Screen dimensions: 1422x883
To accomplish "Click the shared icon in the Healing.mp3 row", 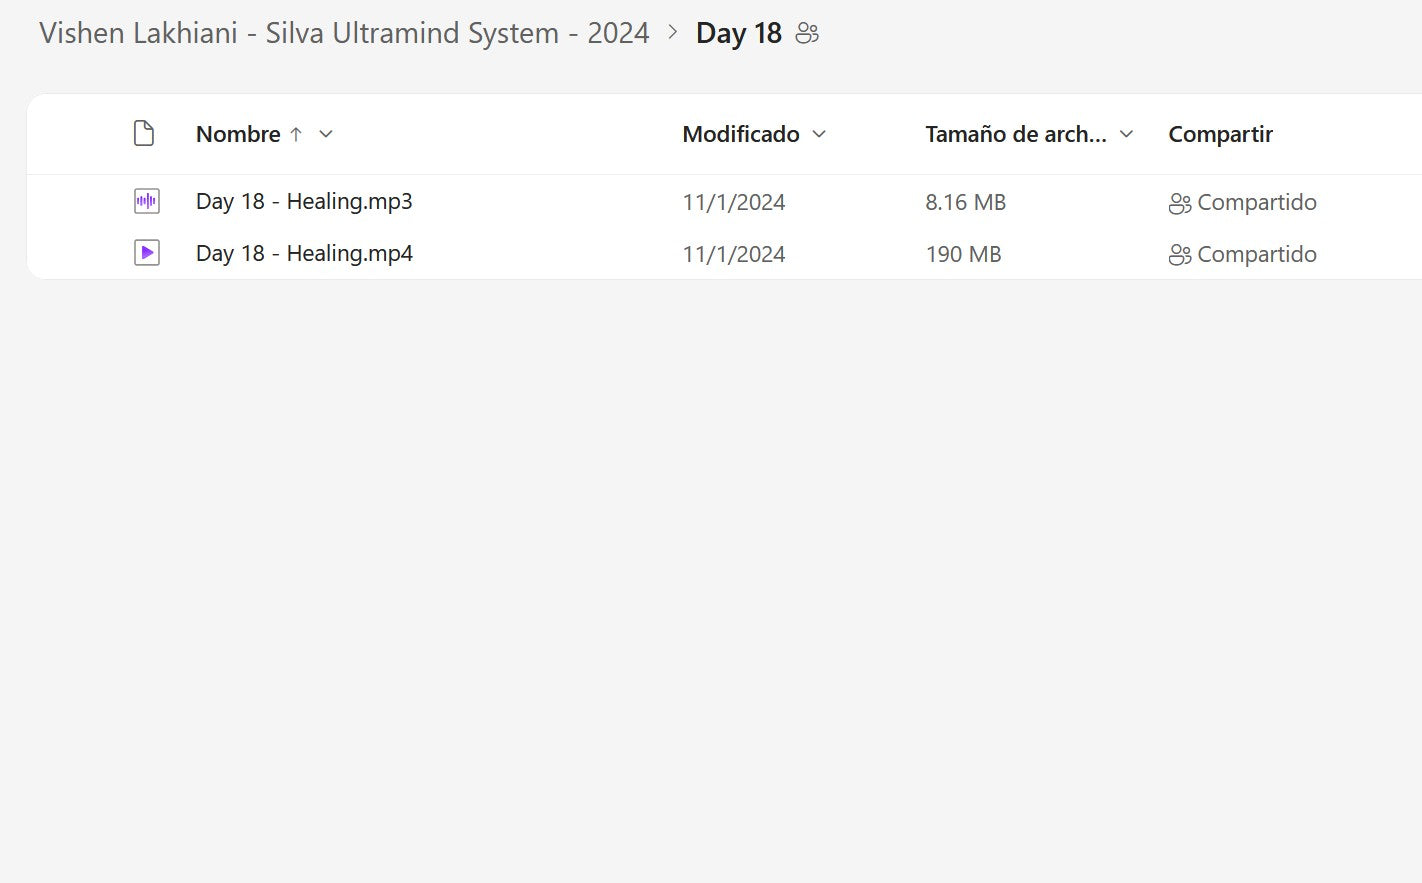I will pyautogui.click(x=1179, y=203).
